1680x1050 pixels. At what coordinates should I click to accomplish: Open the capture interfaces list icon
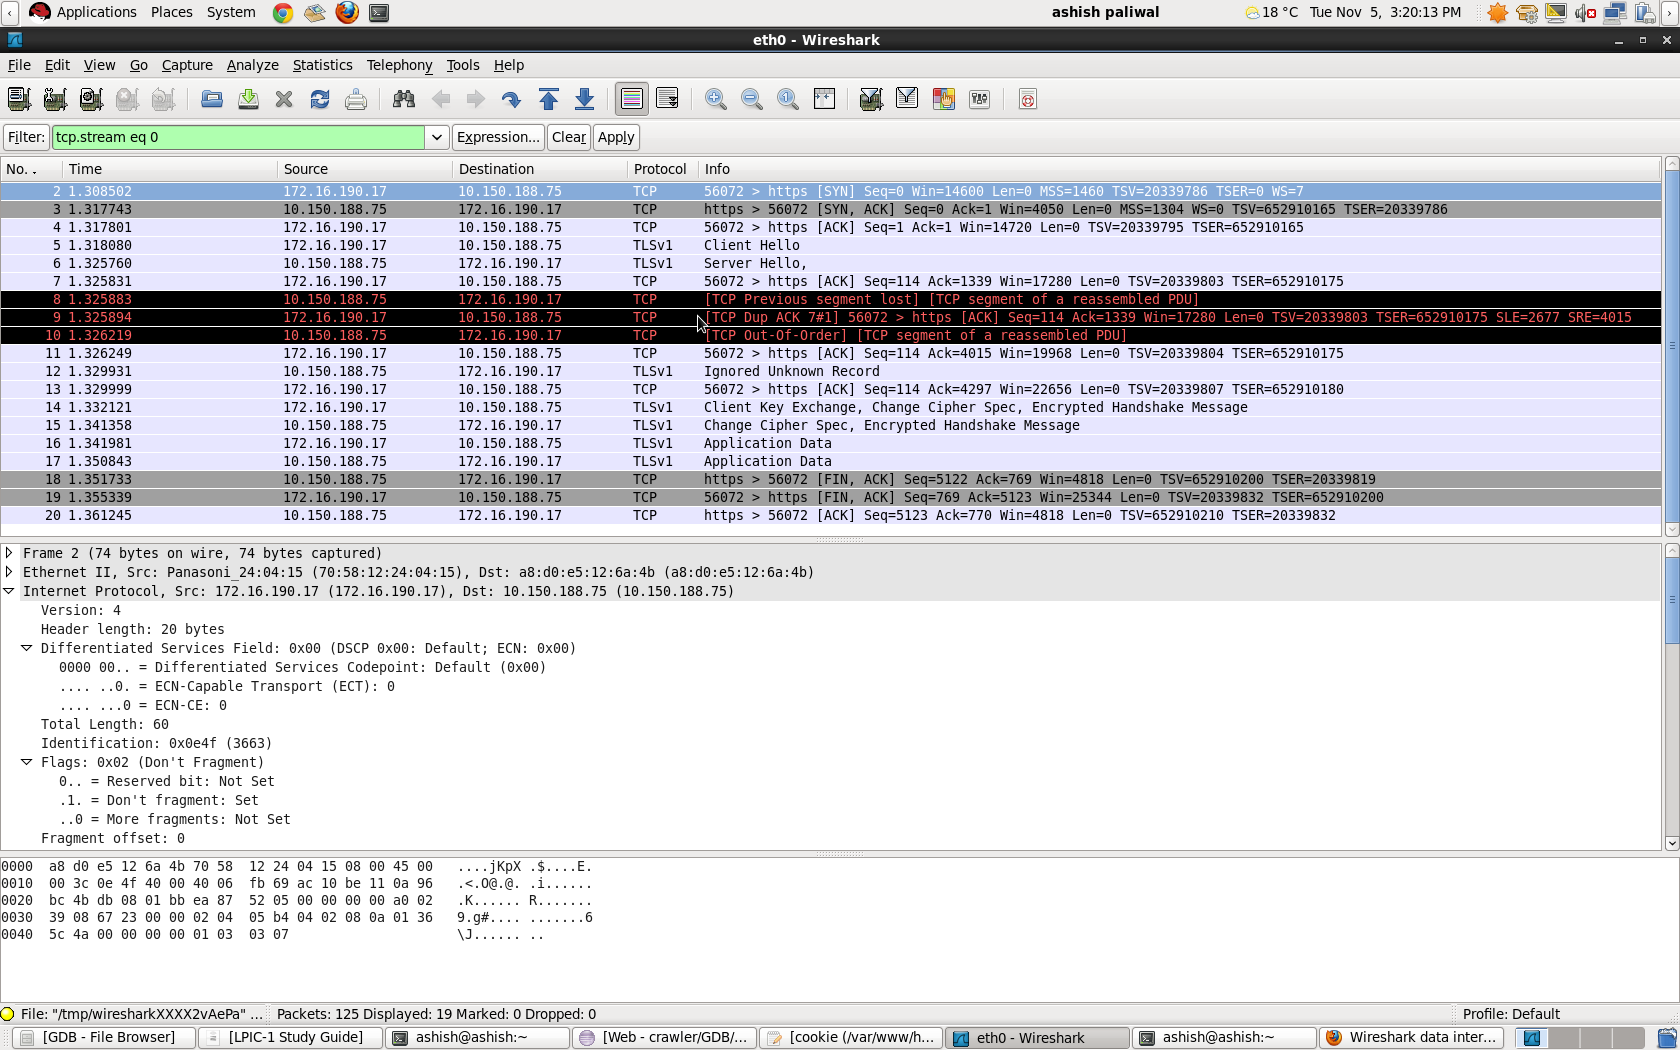click(x=19, y=99)
